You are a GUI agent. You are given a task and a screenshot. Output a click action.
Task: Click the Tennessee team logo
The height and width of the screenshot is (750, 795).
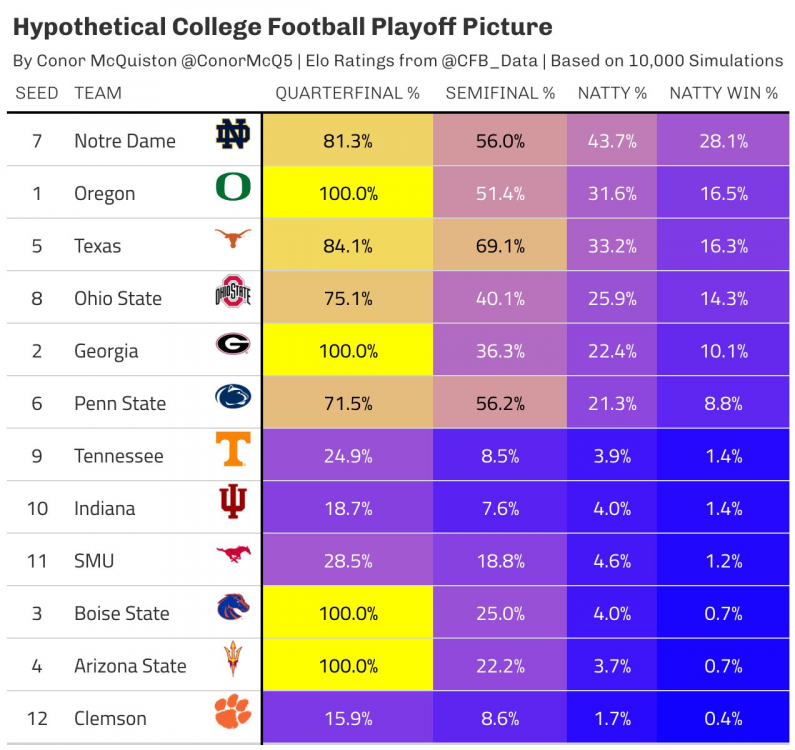tap(233, 451)
